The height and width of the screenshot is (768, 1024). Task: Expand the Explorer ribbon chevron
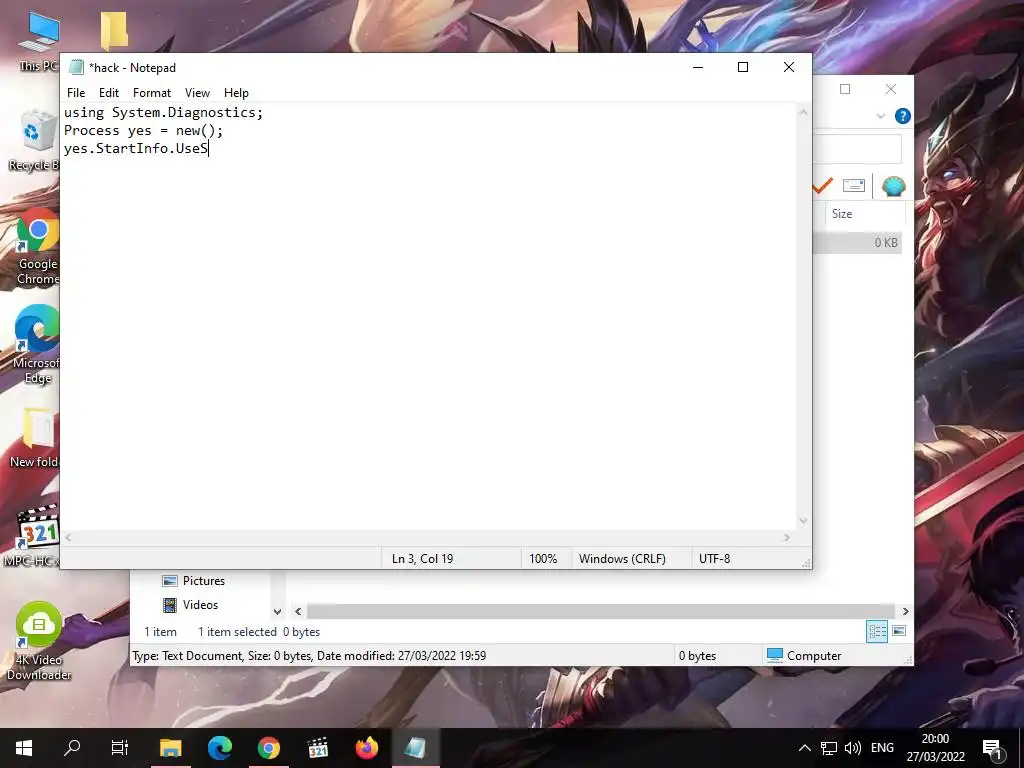coord(880,116)
